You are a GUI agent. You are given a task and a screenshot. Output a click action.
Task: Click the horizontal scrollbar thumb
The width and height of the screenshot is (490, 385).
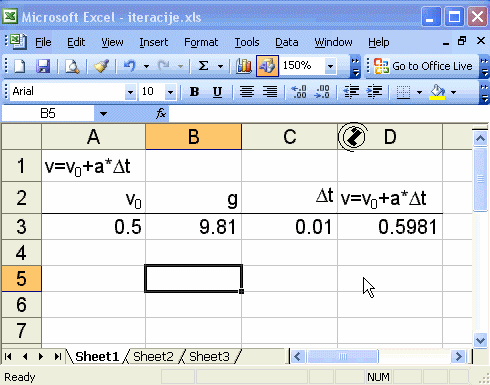pyautogui.click(x=343, y=357)
